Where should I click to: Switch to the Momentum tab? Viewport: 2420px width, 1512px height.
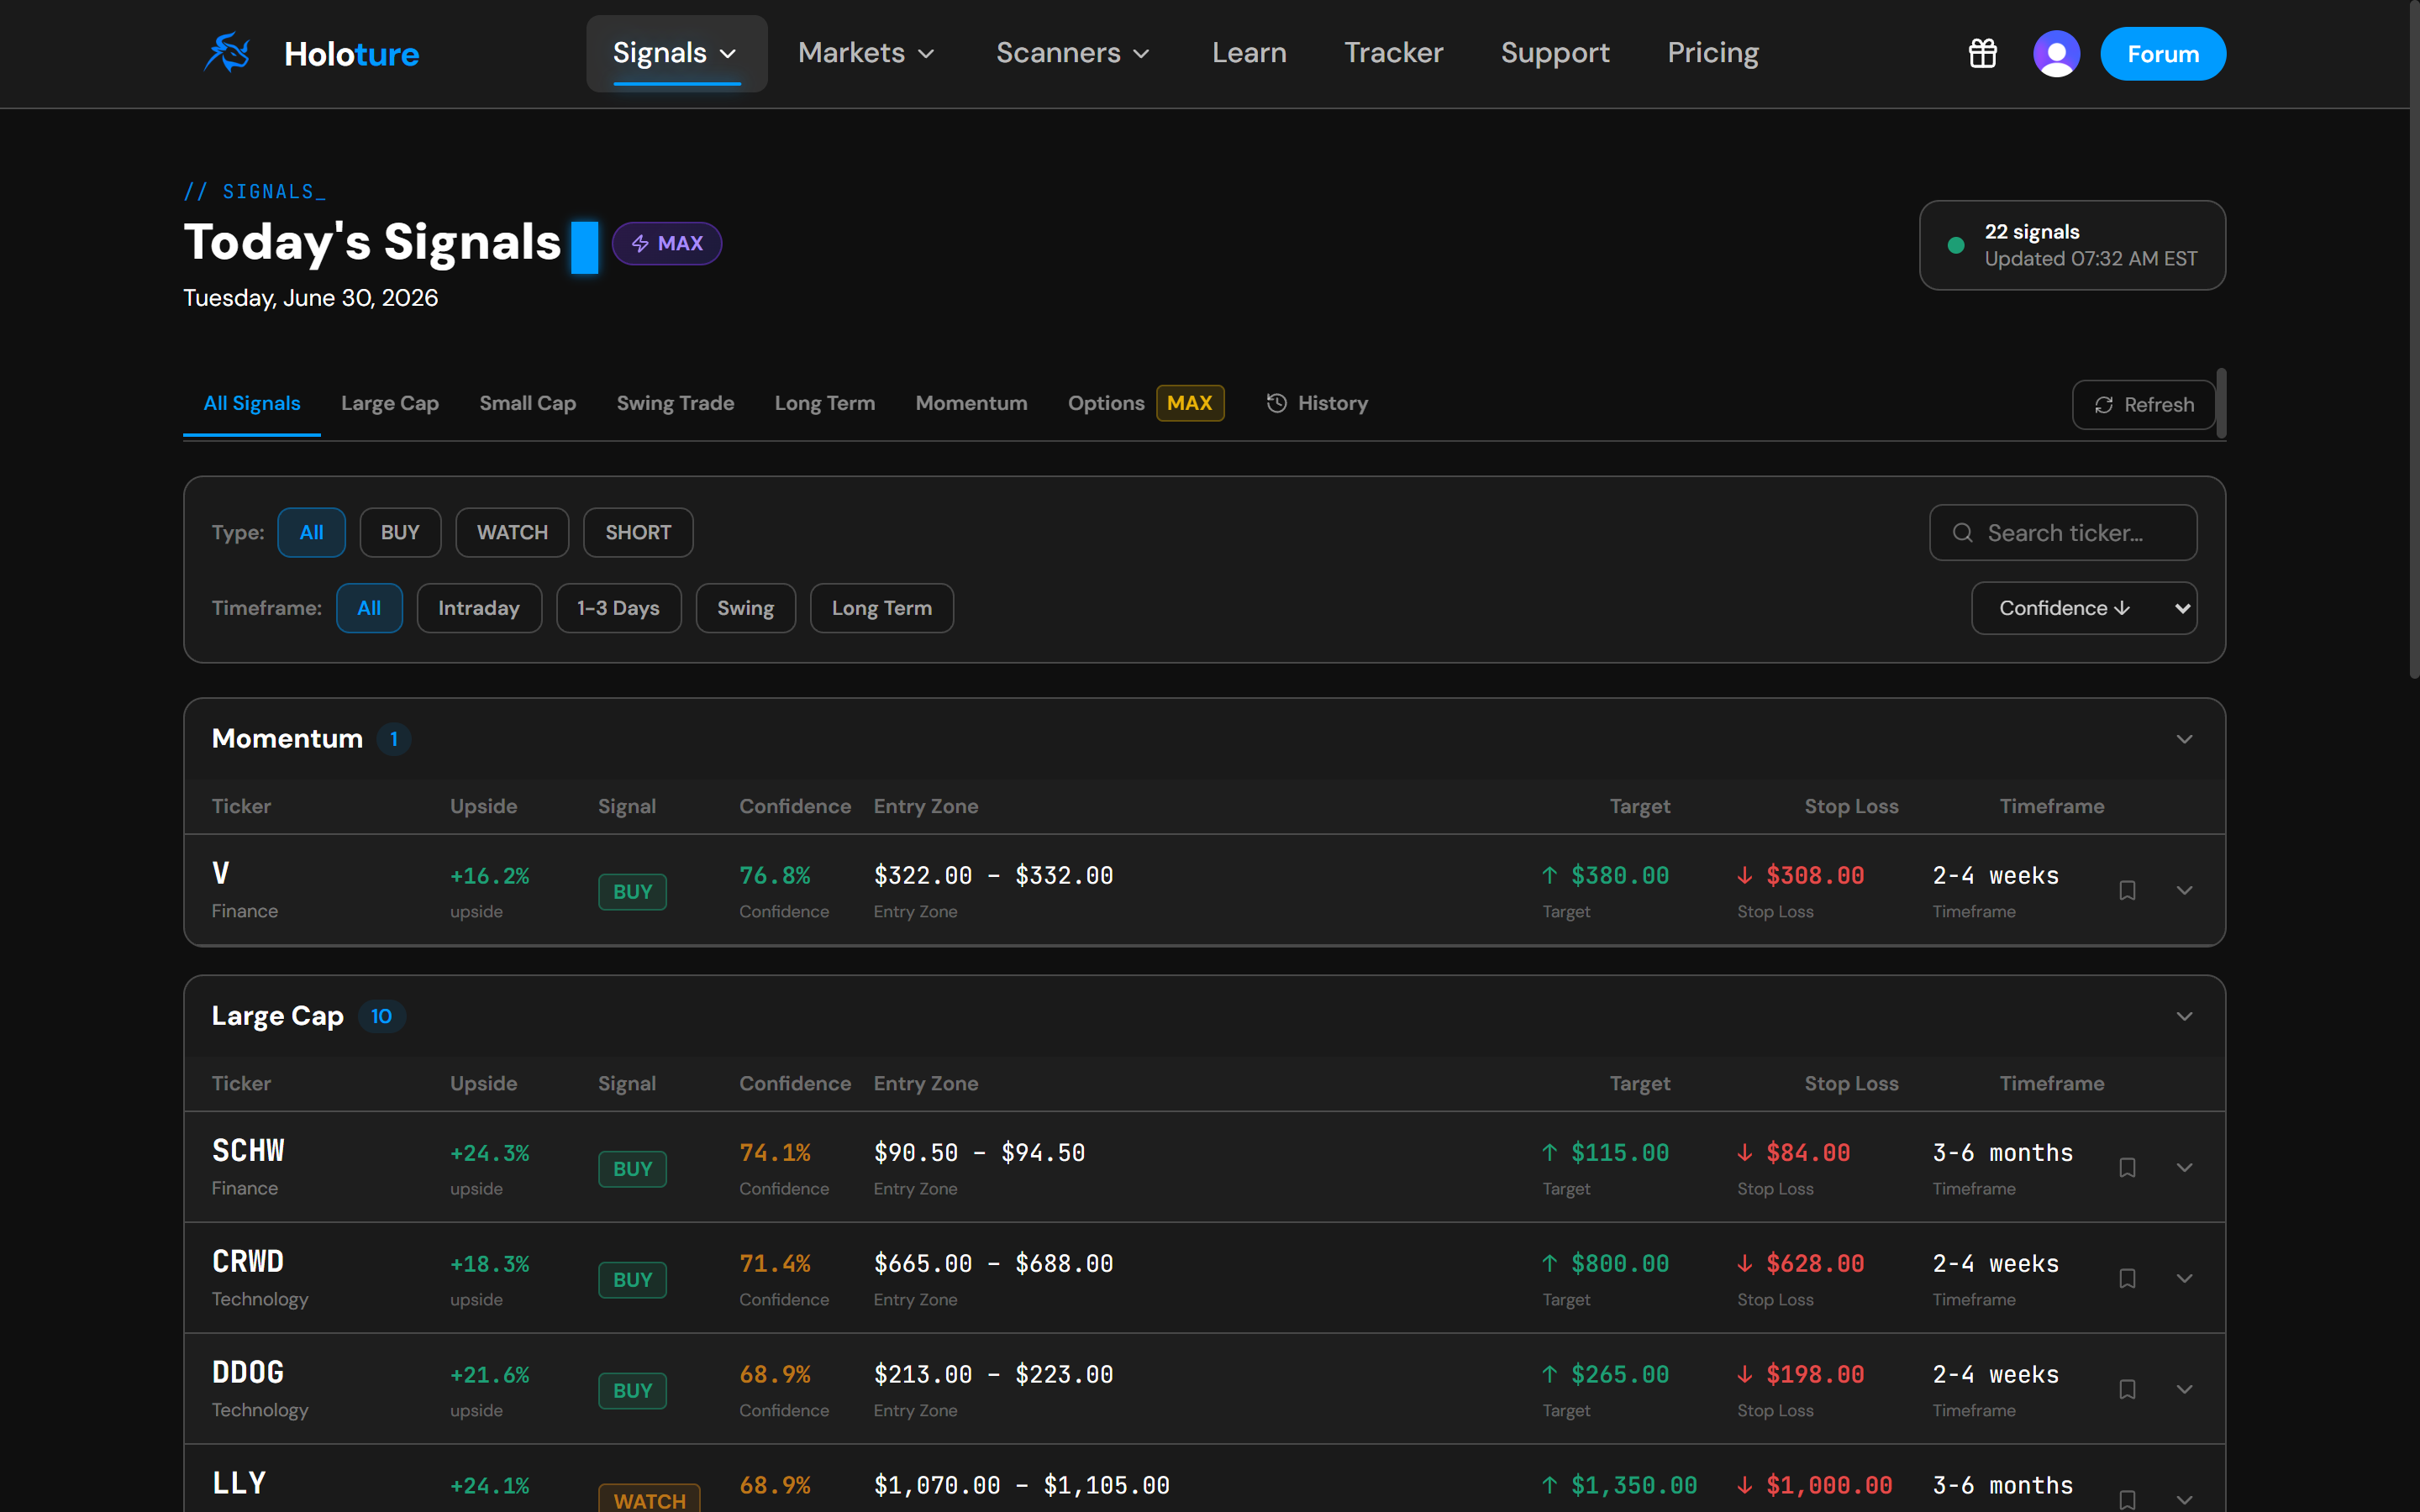[971, 403]
